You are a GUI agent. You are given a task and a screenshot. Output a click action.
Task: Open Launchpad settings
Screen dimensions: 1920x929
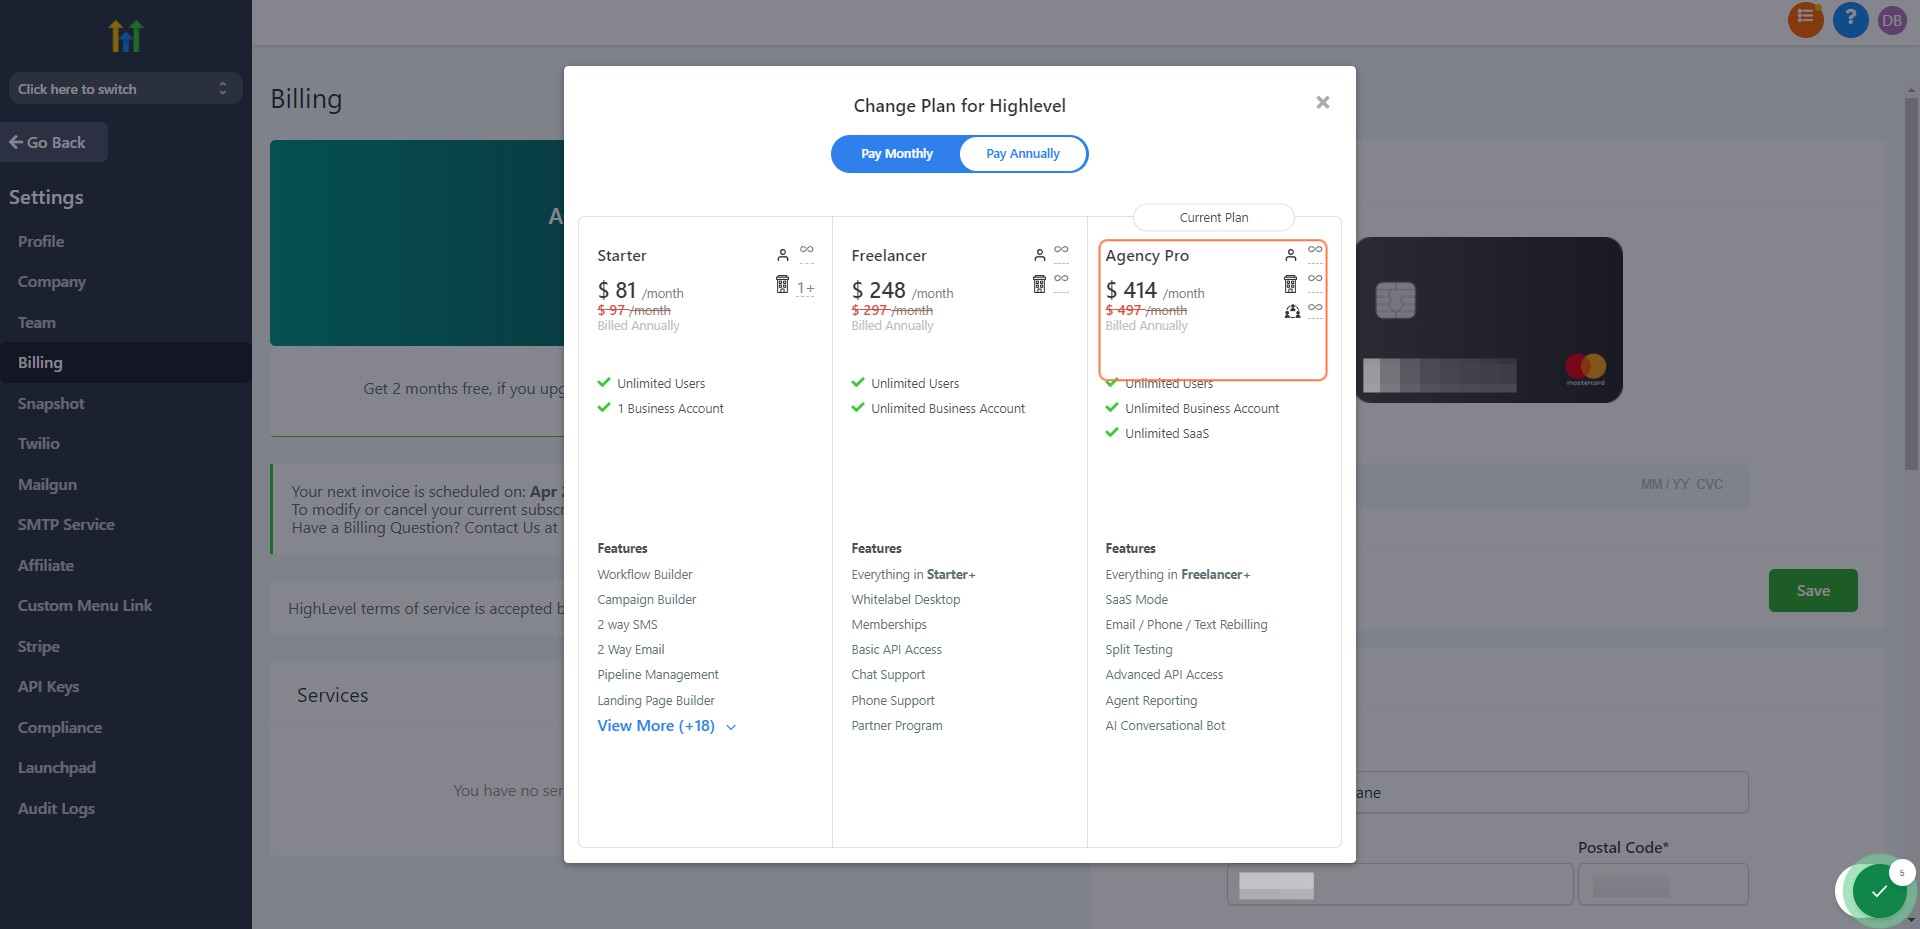point(57,768)
